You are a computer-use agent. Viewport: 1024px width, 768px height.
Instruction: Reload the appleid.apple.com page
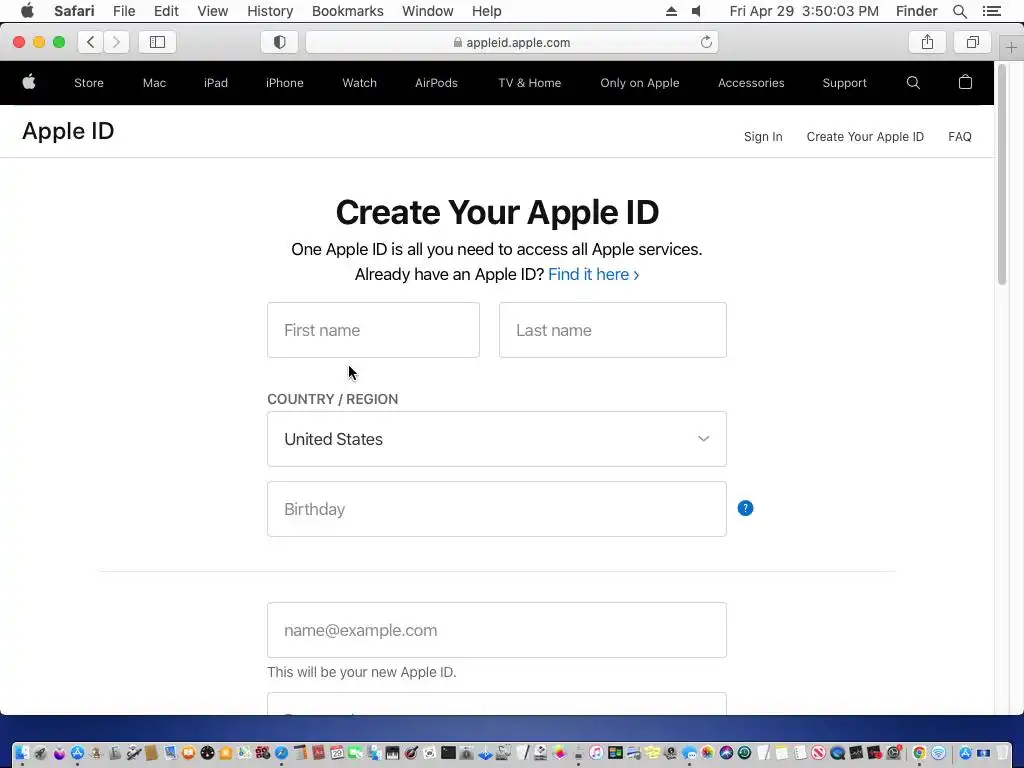(x=706, y=42)
